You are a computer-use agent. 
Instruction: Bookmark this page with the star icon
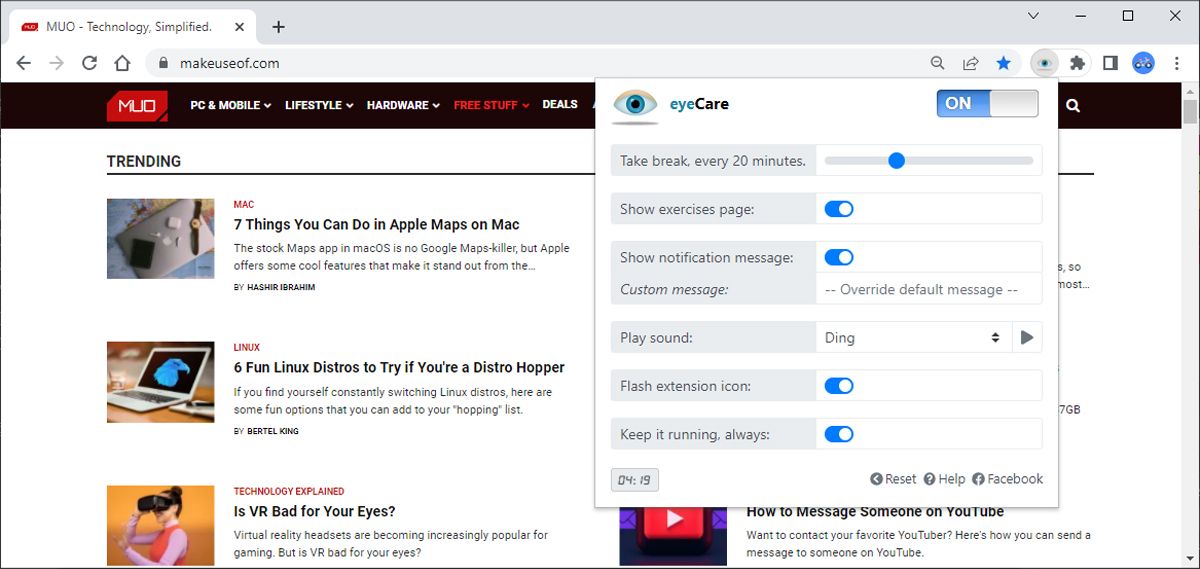(1003, 63)
